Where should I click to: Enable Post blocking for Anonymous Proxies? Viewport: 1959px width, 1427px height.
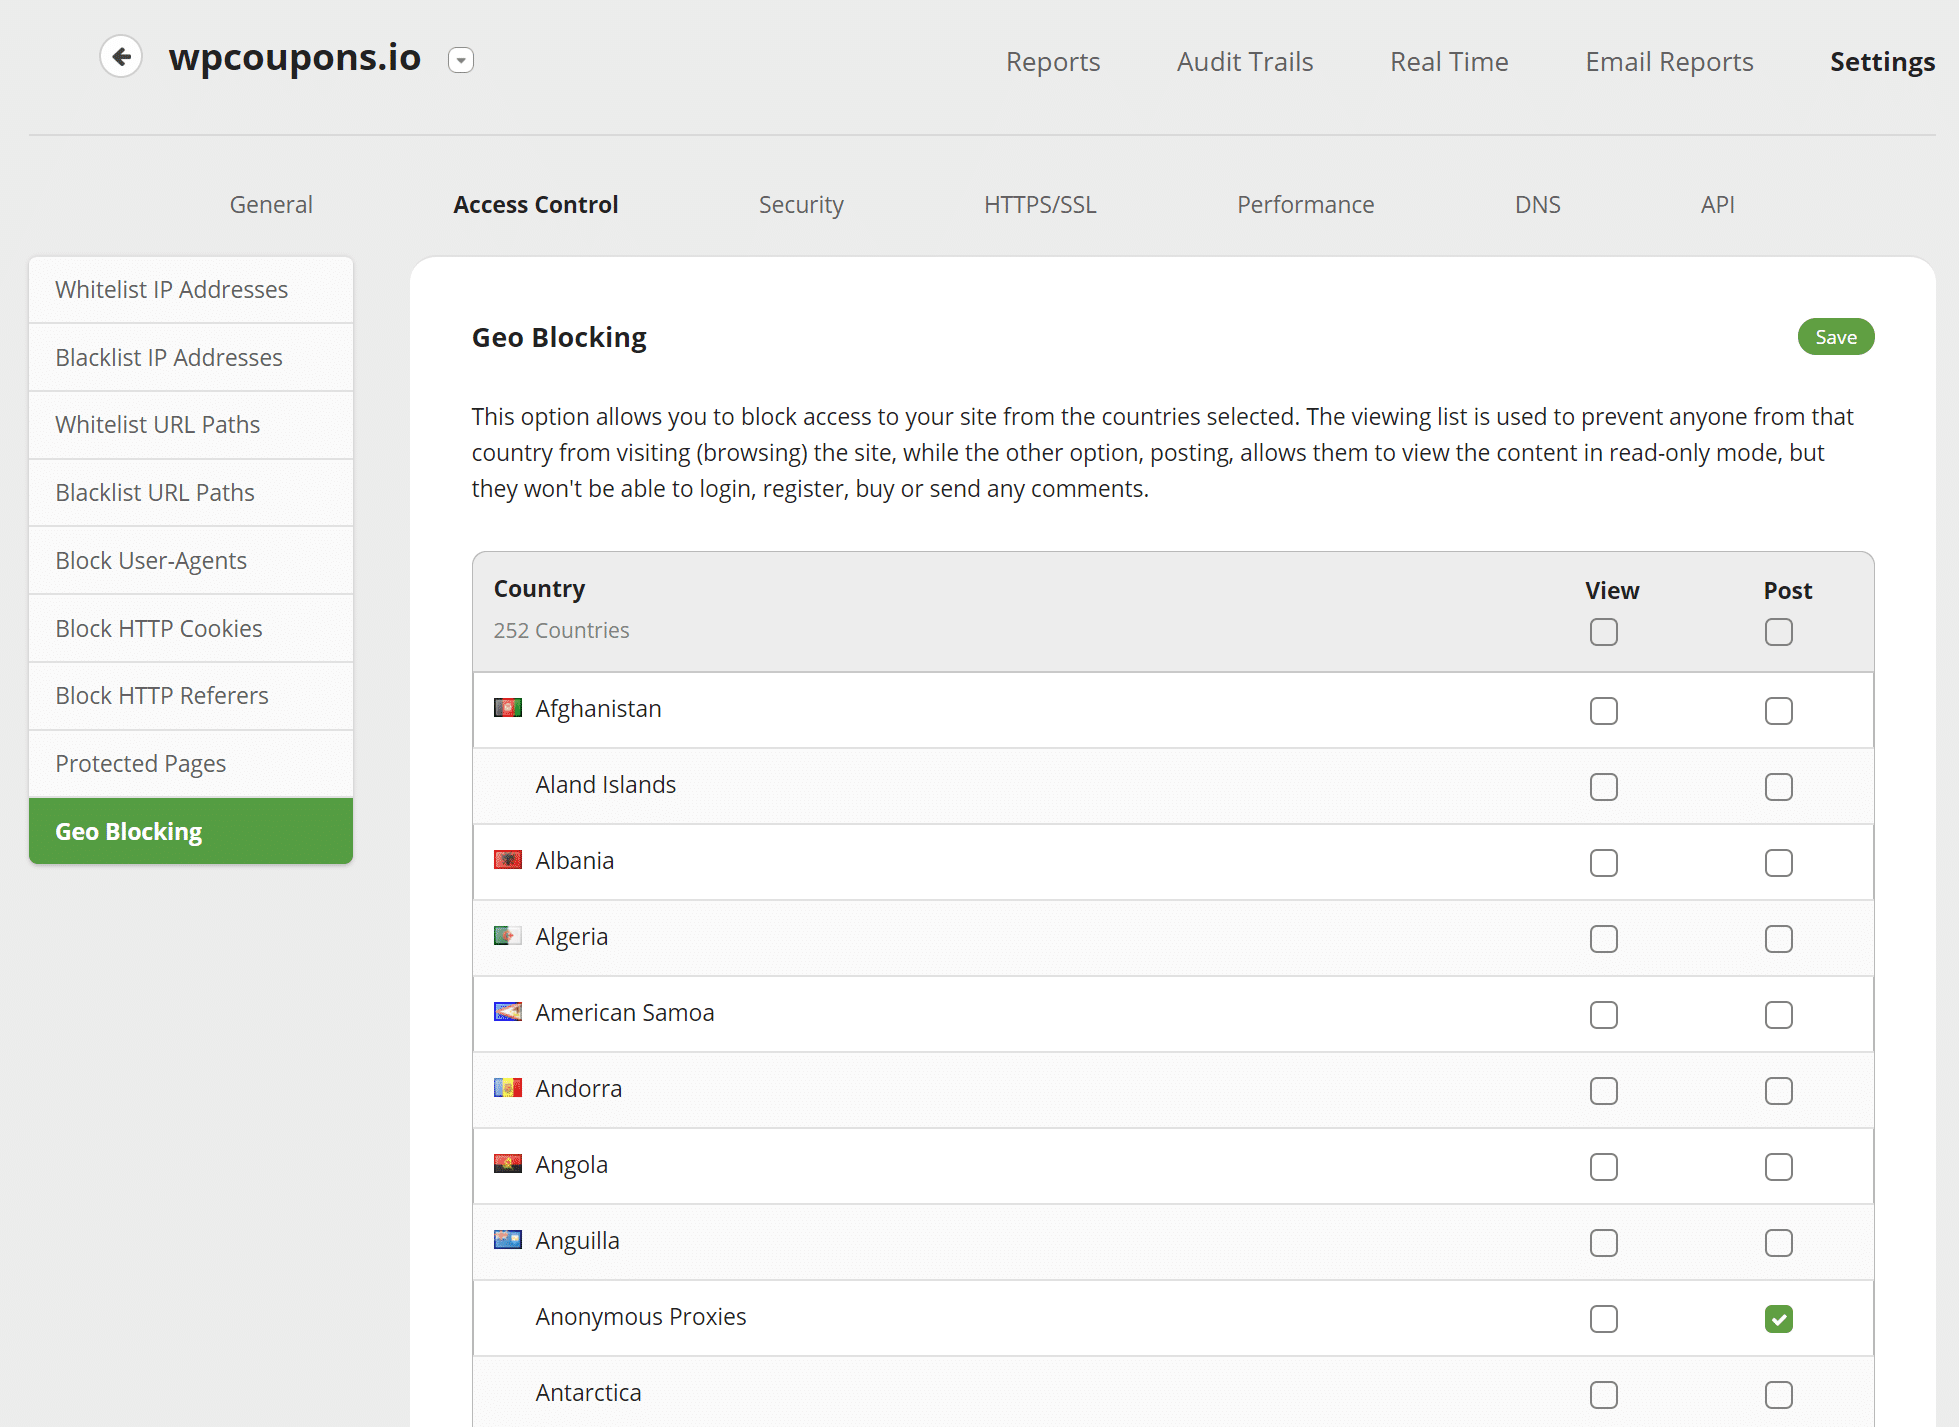pos(1780,1317)
